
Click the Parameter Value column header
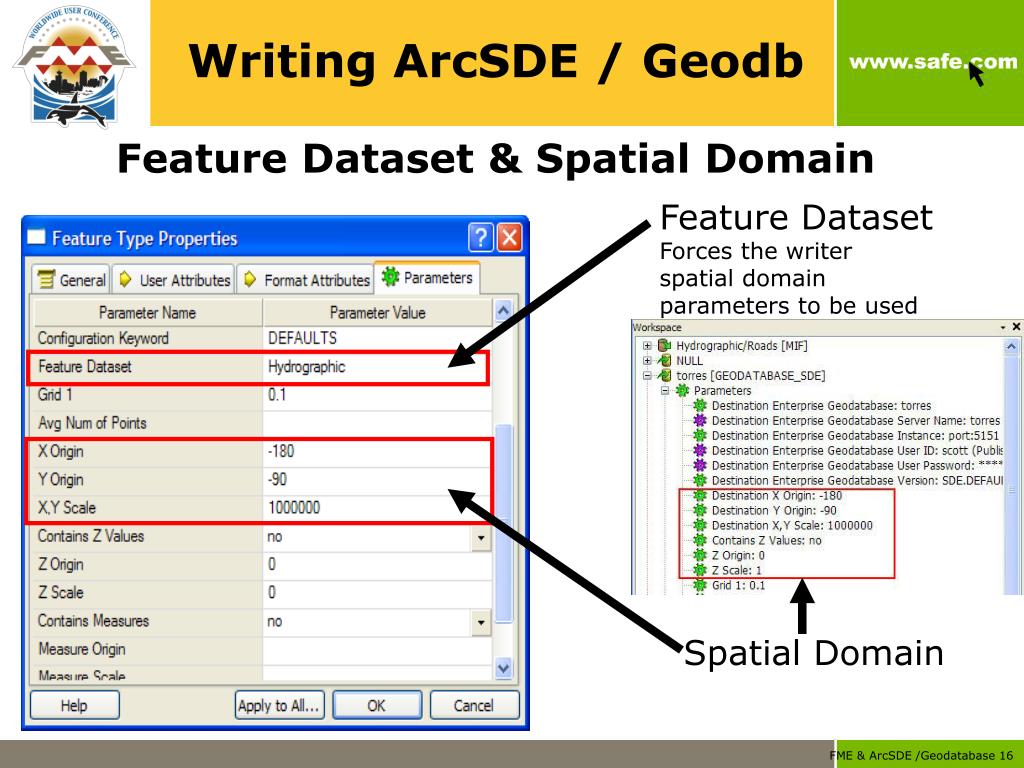pyautogui.click(x=377, y=313)
